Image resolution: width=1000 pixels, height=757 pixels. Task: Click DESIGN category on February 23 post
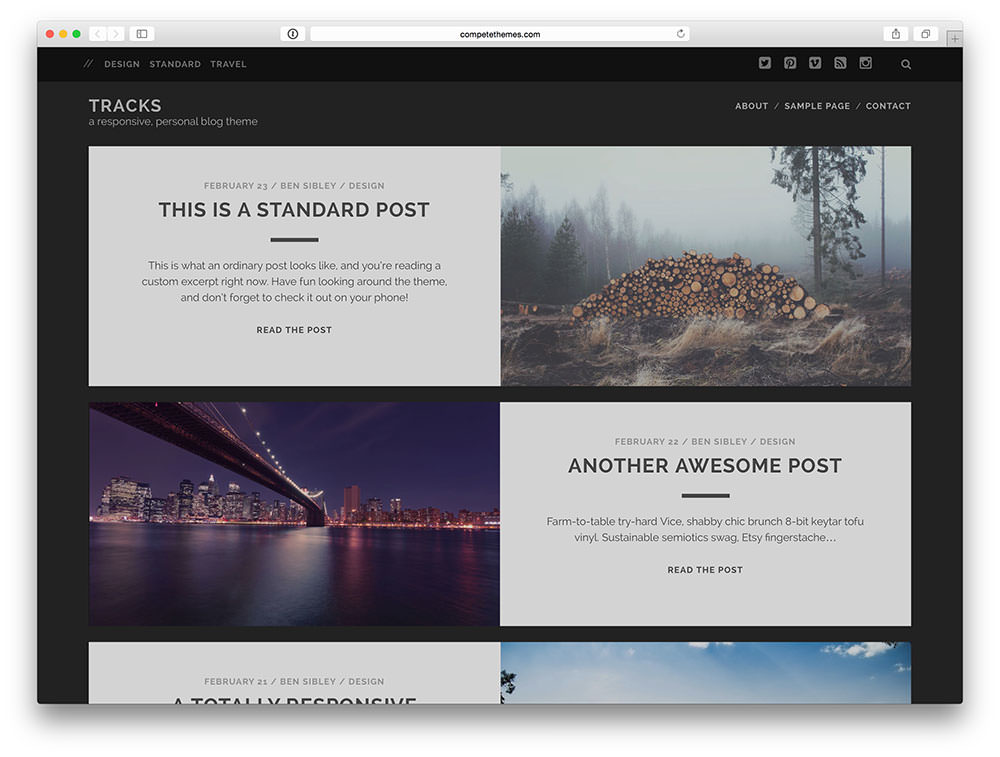click(x=366, y=186)
